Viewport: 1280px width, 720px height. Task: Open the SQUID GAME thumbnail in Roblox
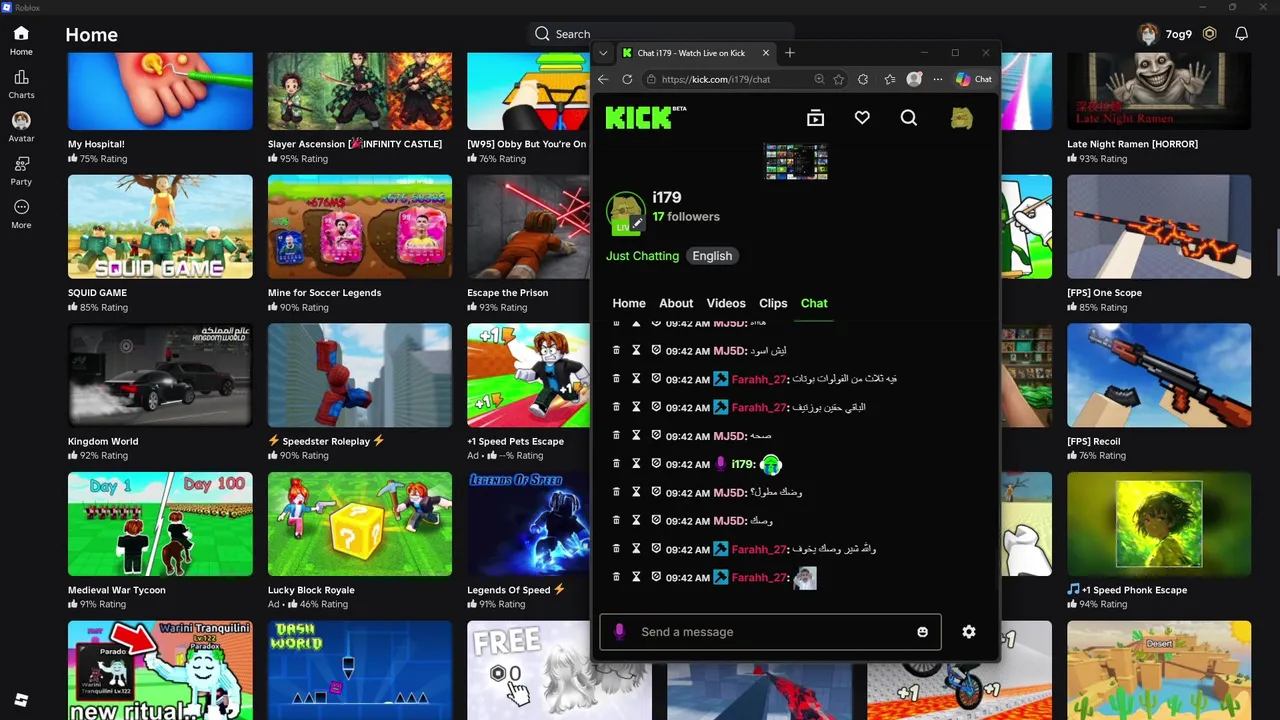click(160, 227)
